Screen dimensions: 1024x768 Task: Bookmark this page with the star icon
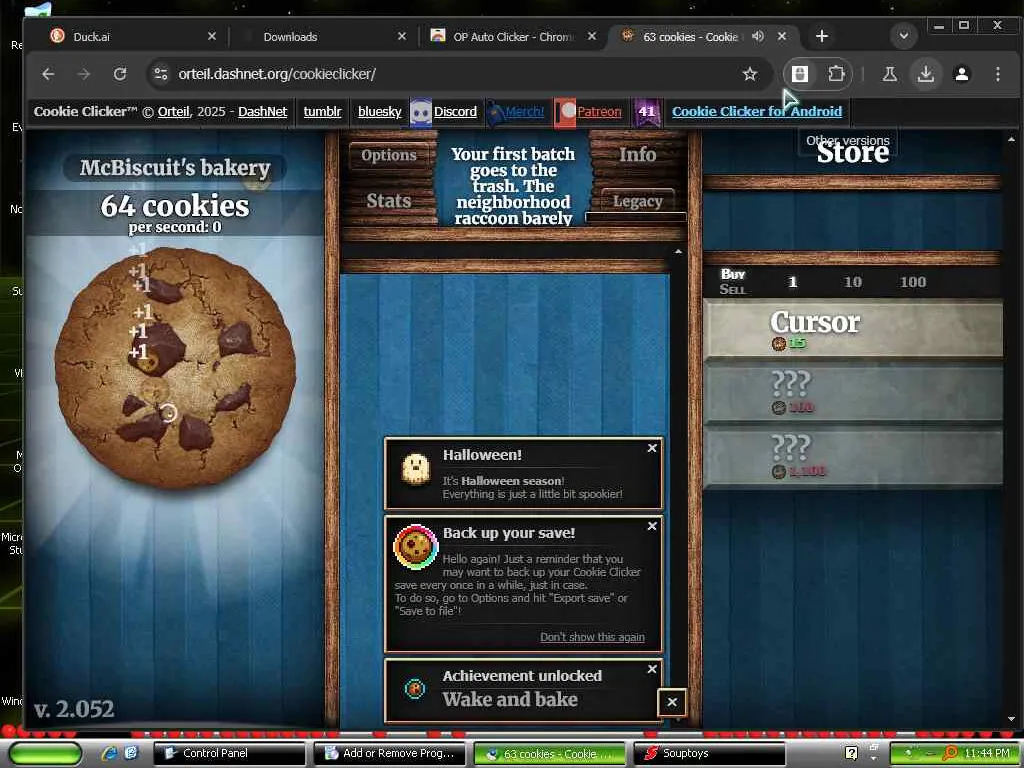[x=750, y=74]
